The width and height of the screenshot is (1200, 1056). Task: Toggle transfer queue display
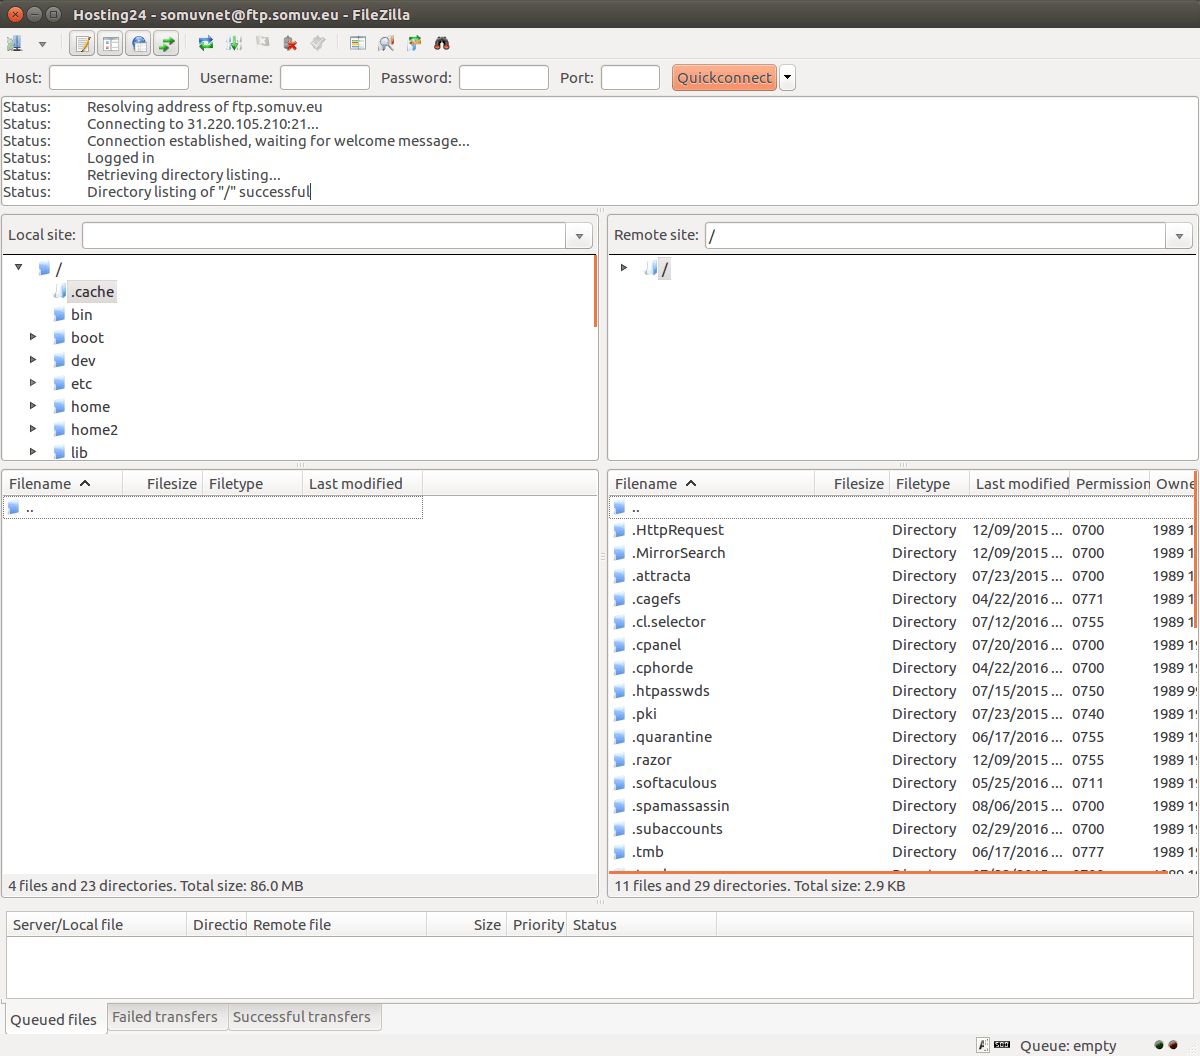[167, 43]
